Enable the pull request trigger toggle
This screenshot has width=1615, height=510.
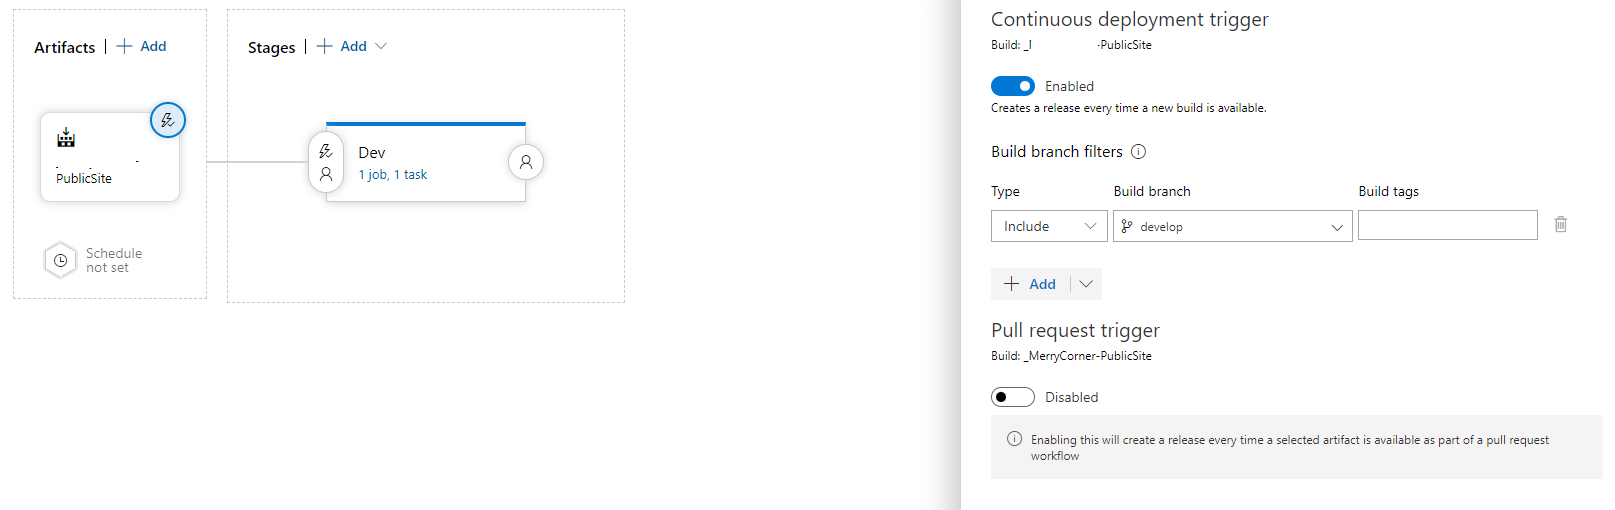click(1013, 397)
